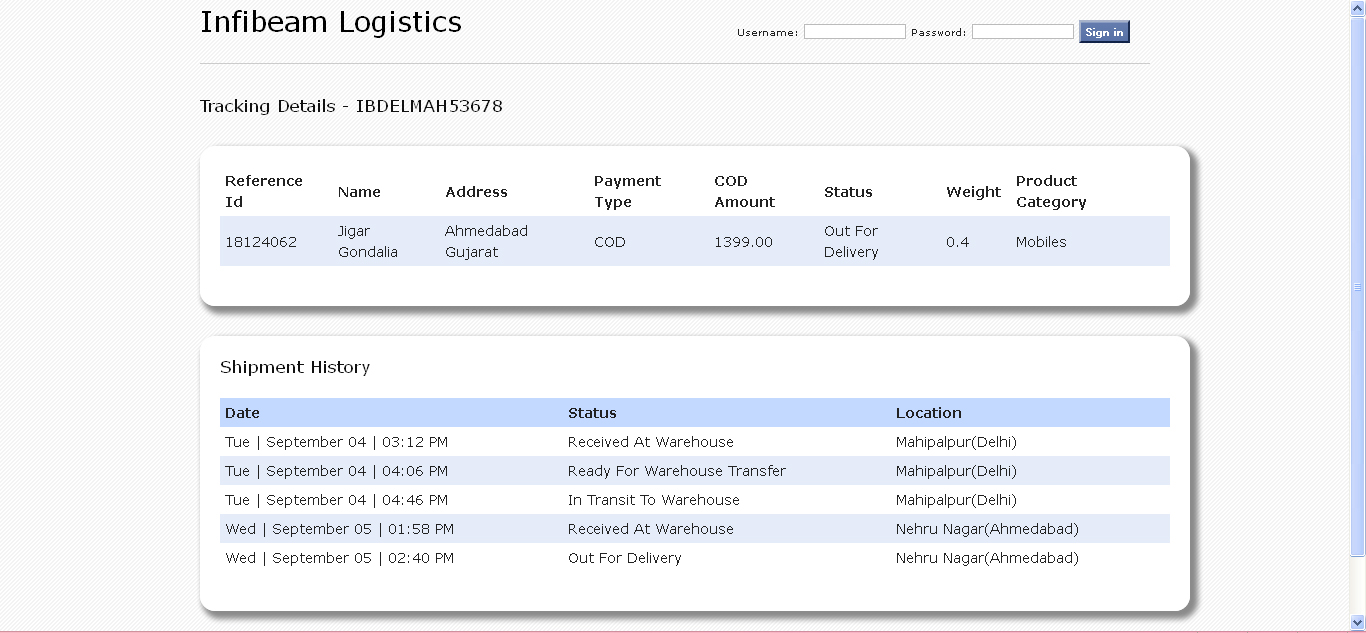Viewport: 1366px width, 633px height.
Task: Select the Tracking Details IBDELMAH53678 heading
Action: [351, 106]
